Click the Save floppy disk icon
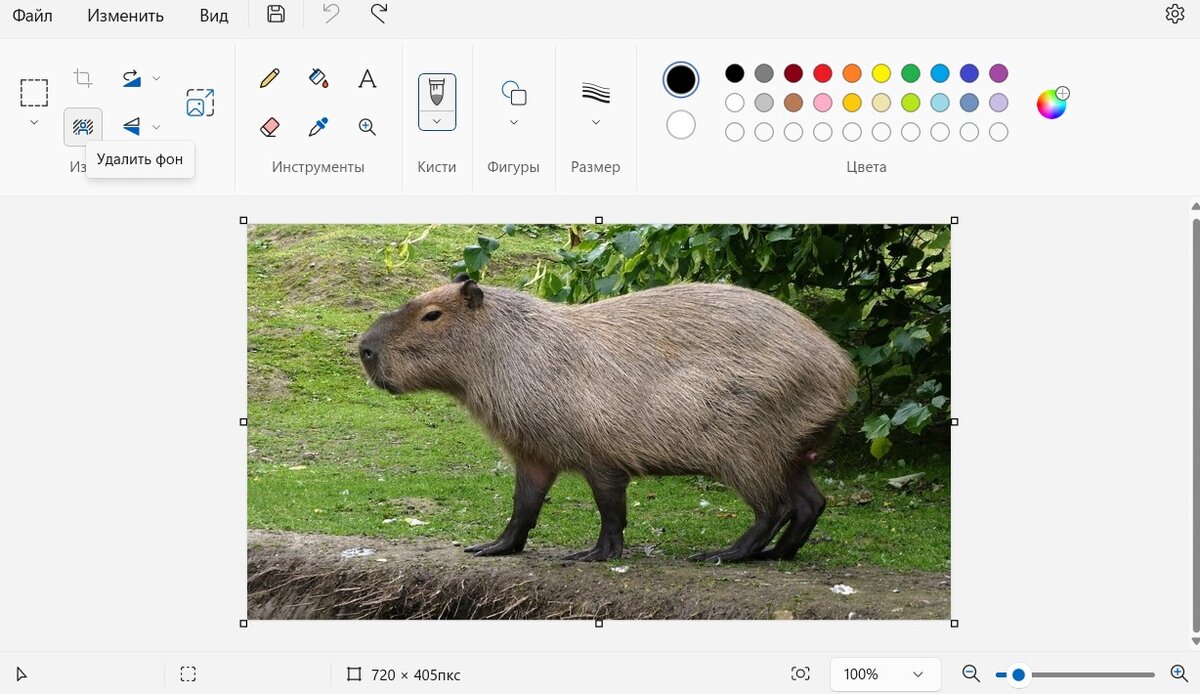The width and height of the screenshot is (1200, 694). [x=276, y=14]
